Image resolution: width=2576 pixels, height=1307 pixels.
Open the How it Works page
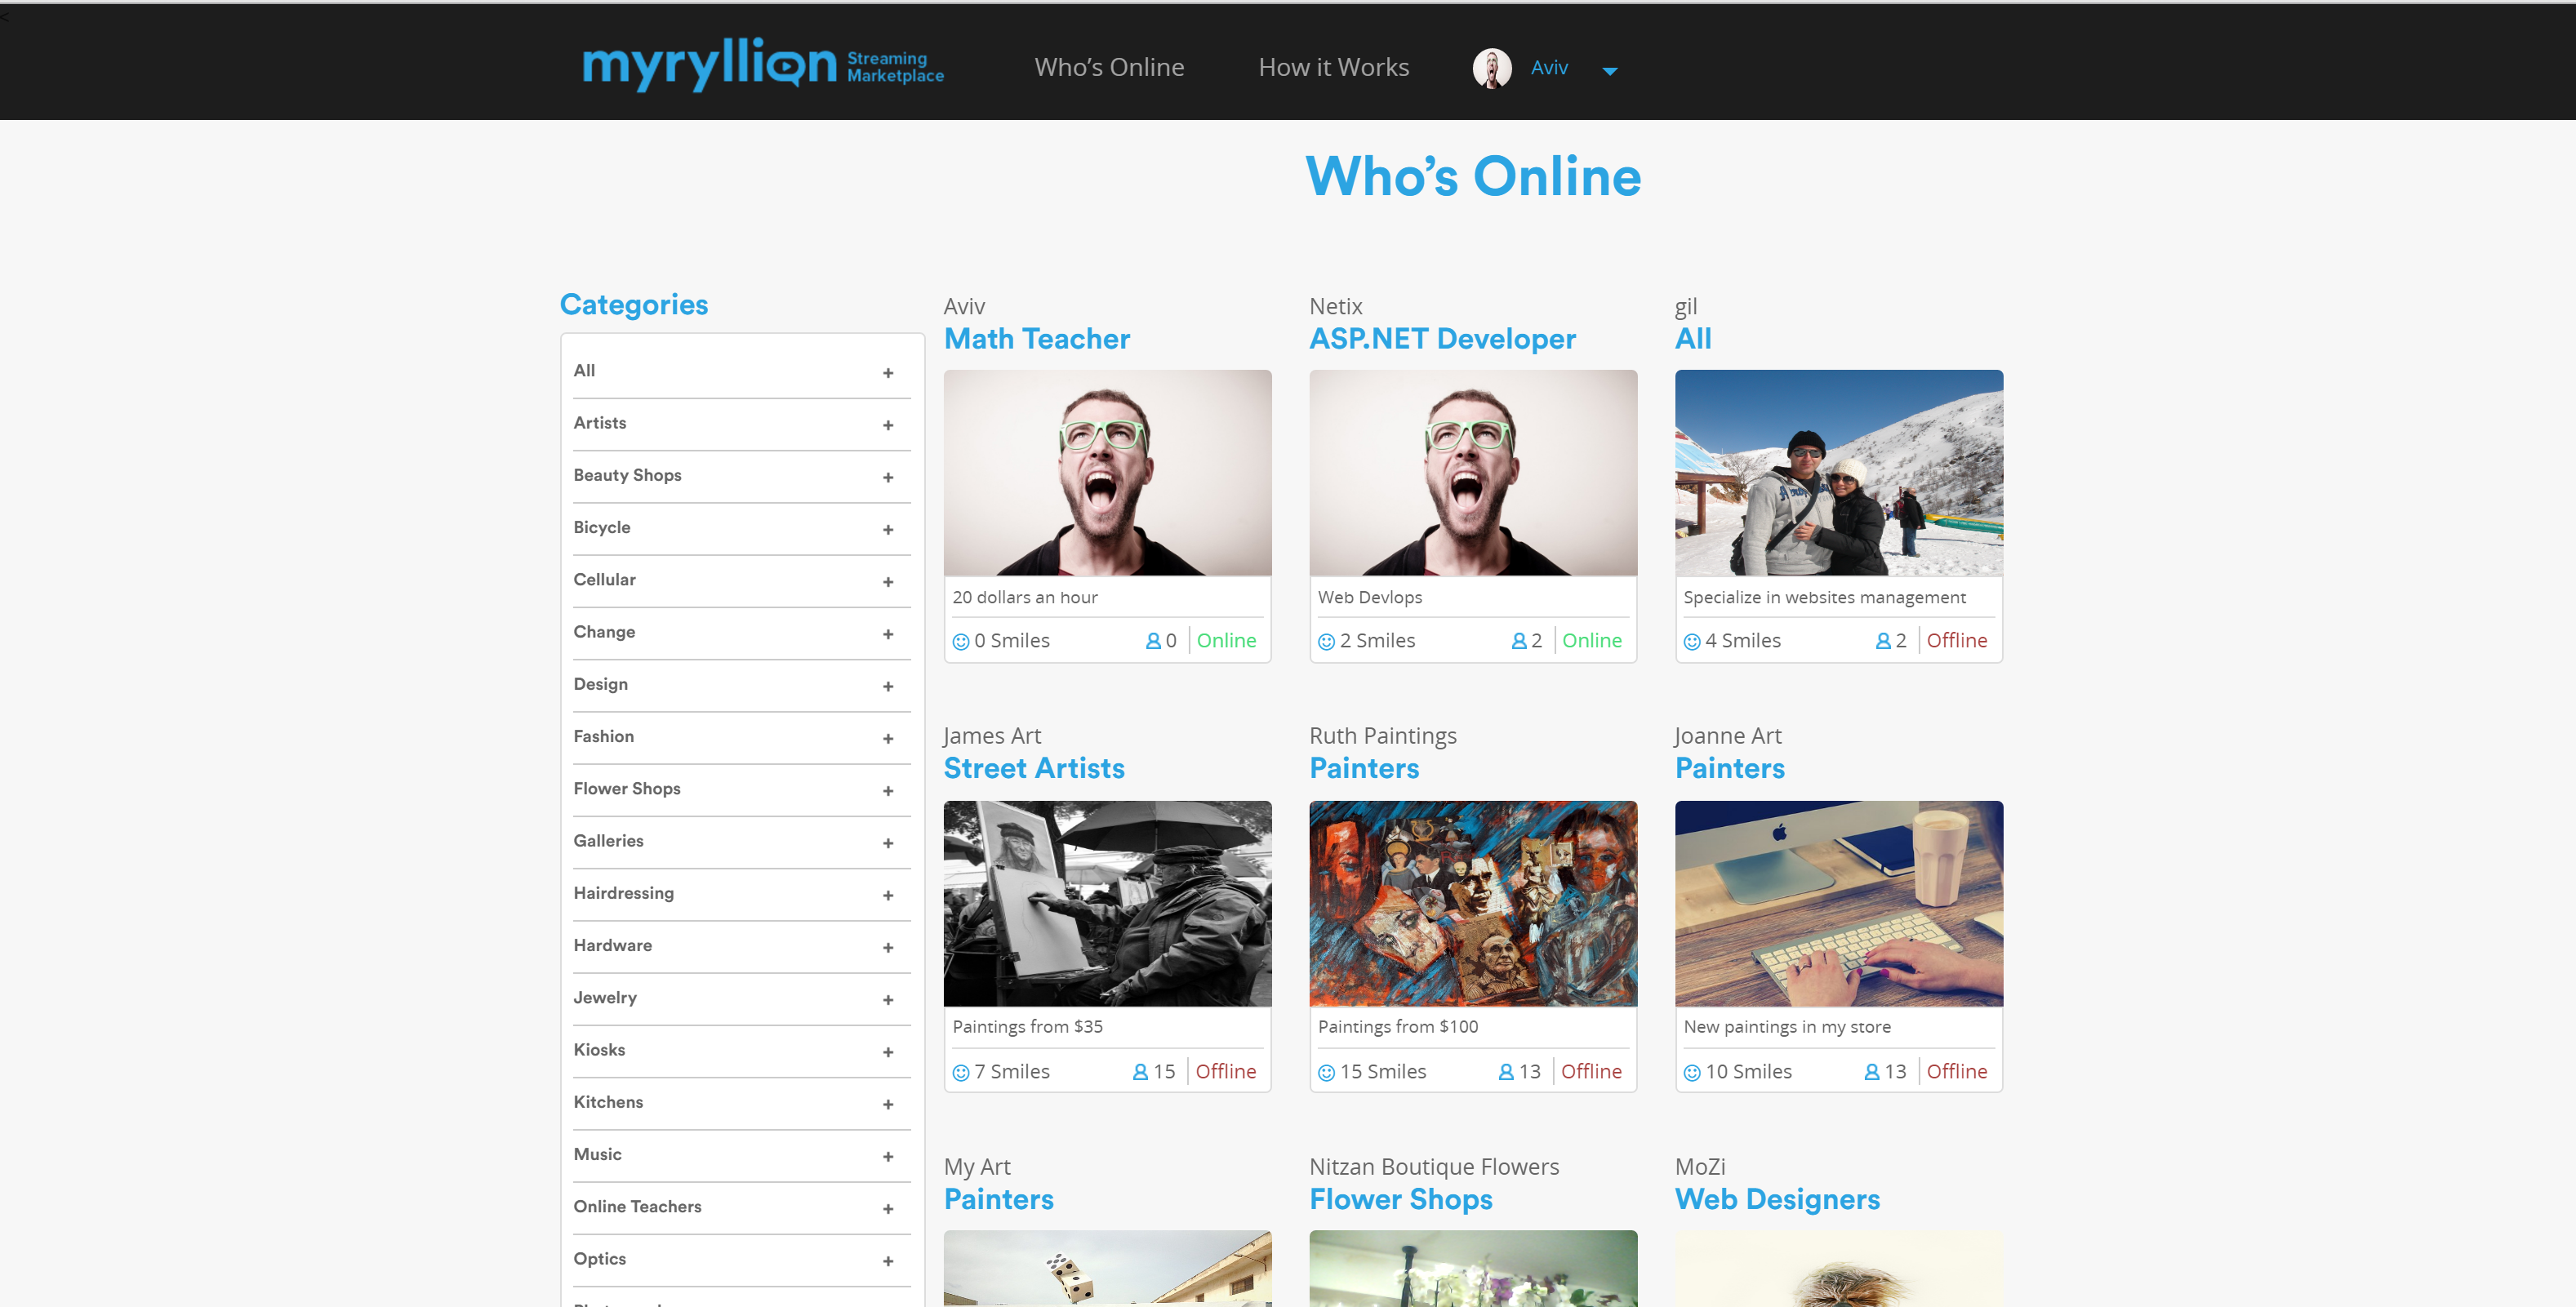tap(1333, 67)
